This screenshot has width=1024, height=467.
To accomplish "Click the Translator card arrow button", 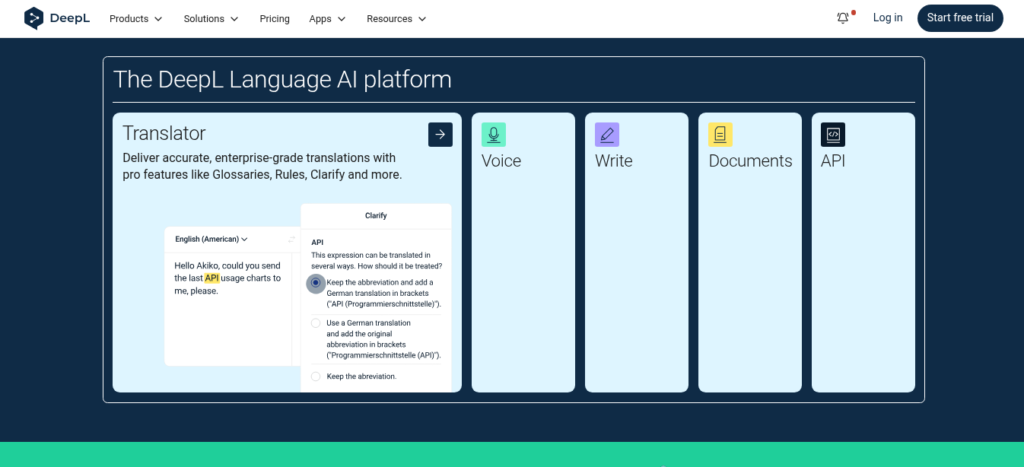I will pyautogui.click(x=440, y=135).
